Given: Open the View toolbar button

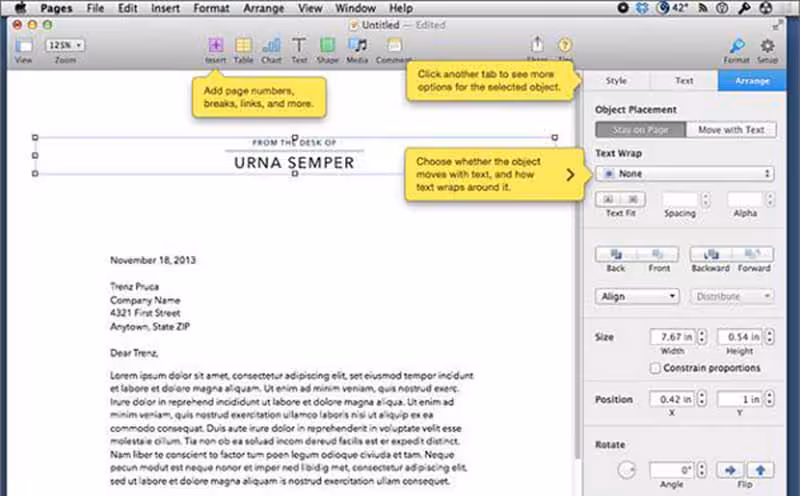Looking at the screenshot, I should 23,46.
